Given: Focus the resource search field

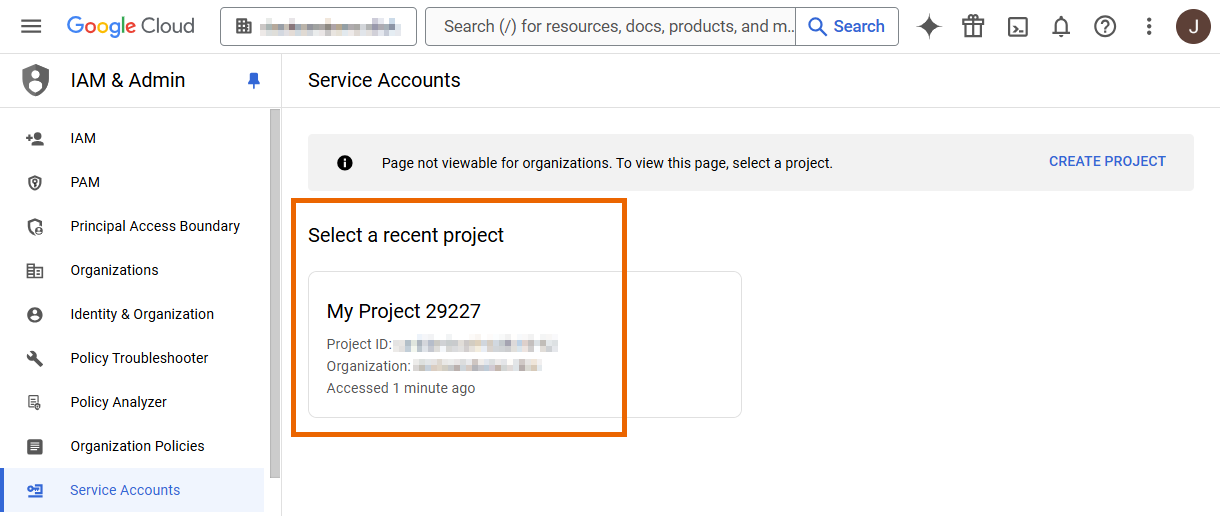Looking at the screenshot, I should coord(610,27).
